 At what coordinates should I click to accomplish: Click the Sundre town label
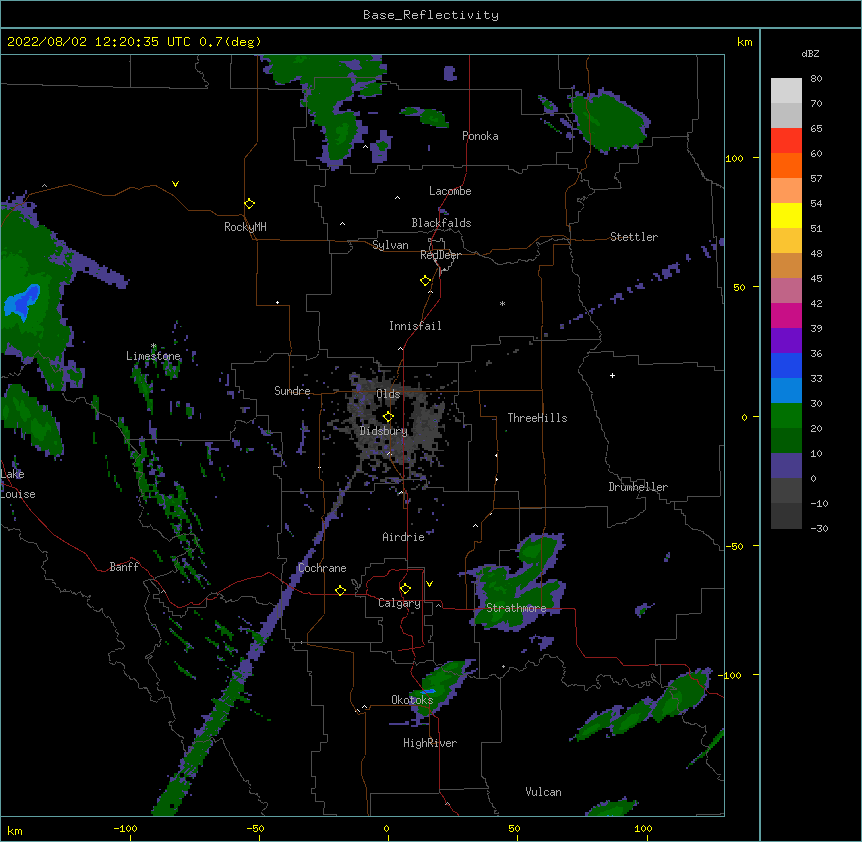tap(292, 391)
